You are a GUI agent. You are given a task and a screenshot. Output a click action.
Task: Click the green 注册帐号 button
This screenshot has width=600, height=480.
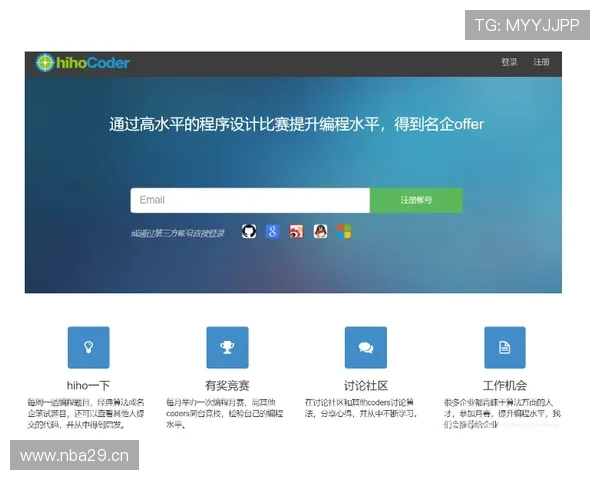[416, 200]
